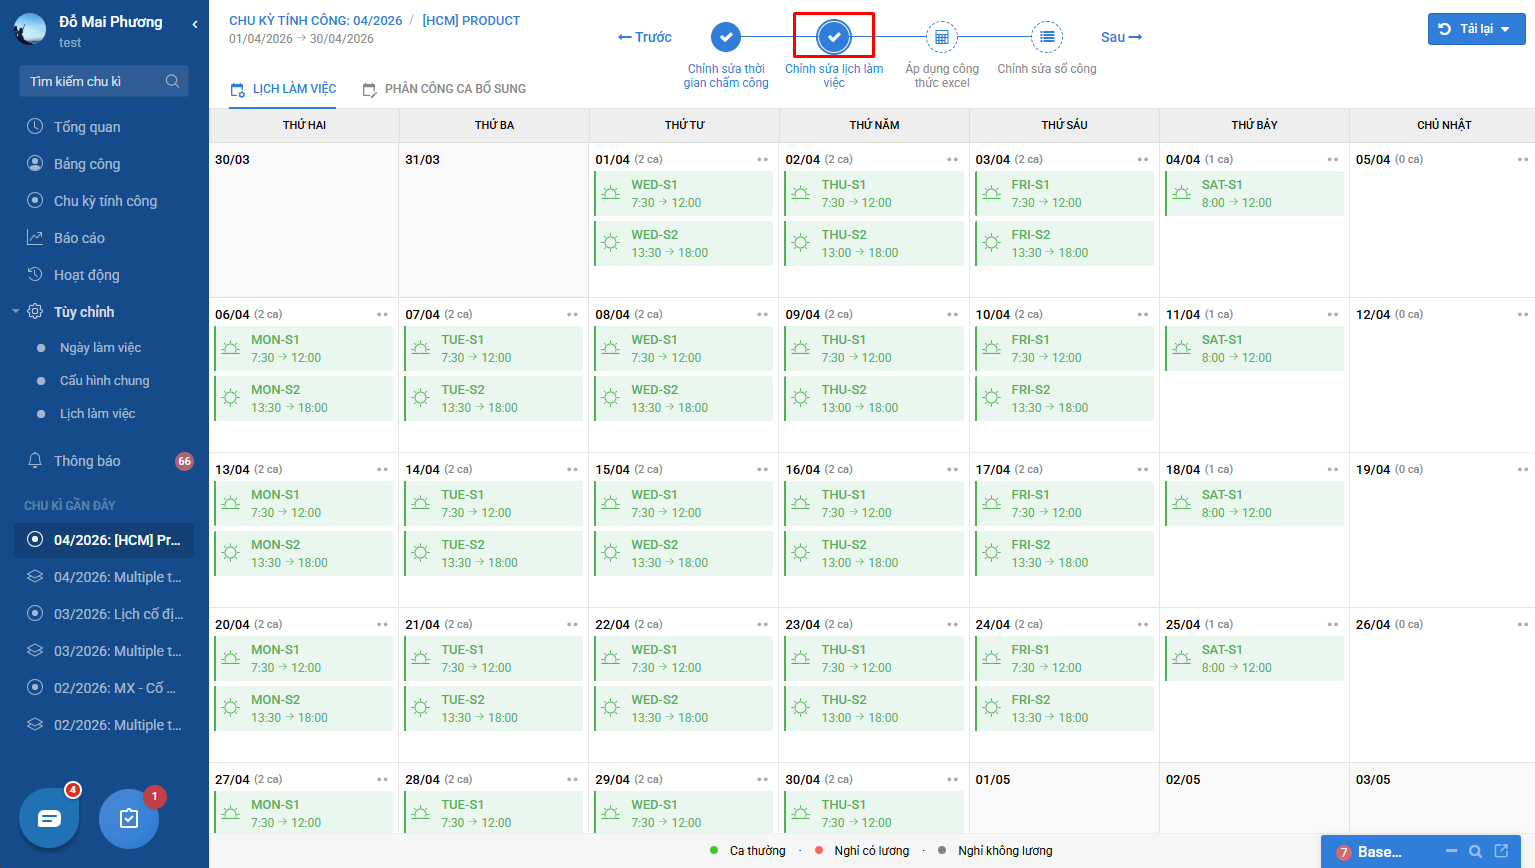Image resolution: width=1535 pixels, height=868 pixels.
Task: Select THU-S2 shift on 09/04
Action: point(874,398)
